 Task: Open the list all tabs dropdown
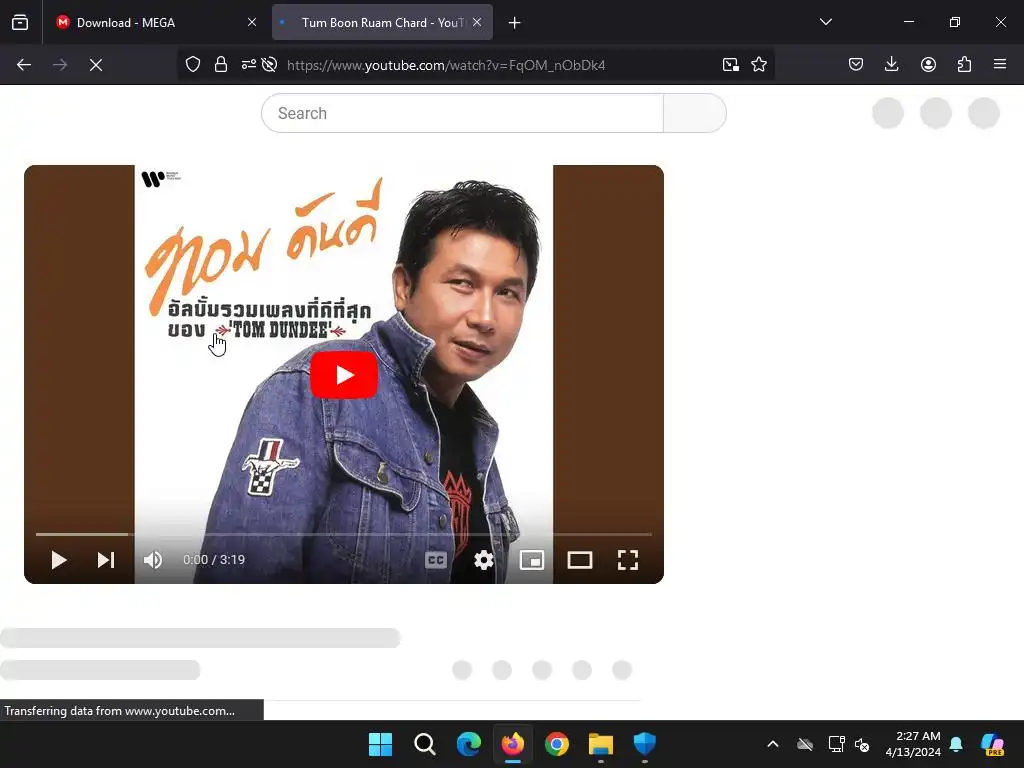pos(825,22)
